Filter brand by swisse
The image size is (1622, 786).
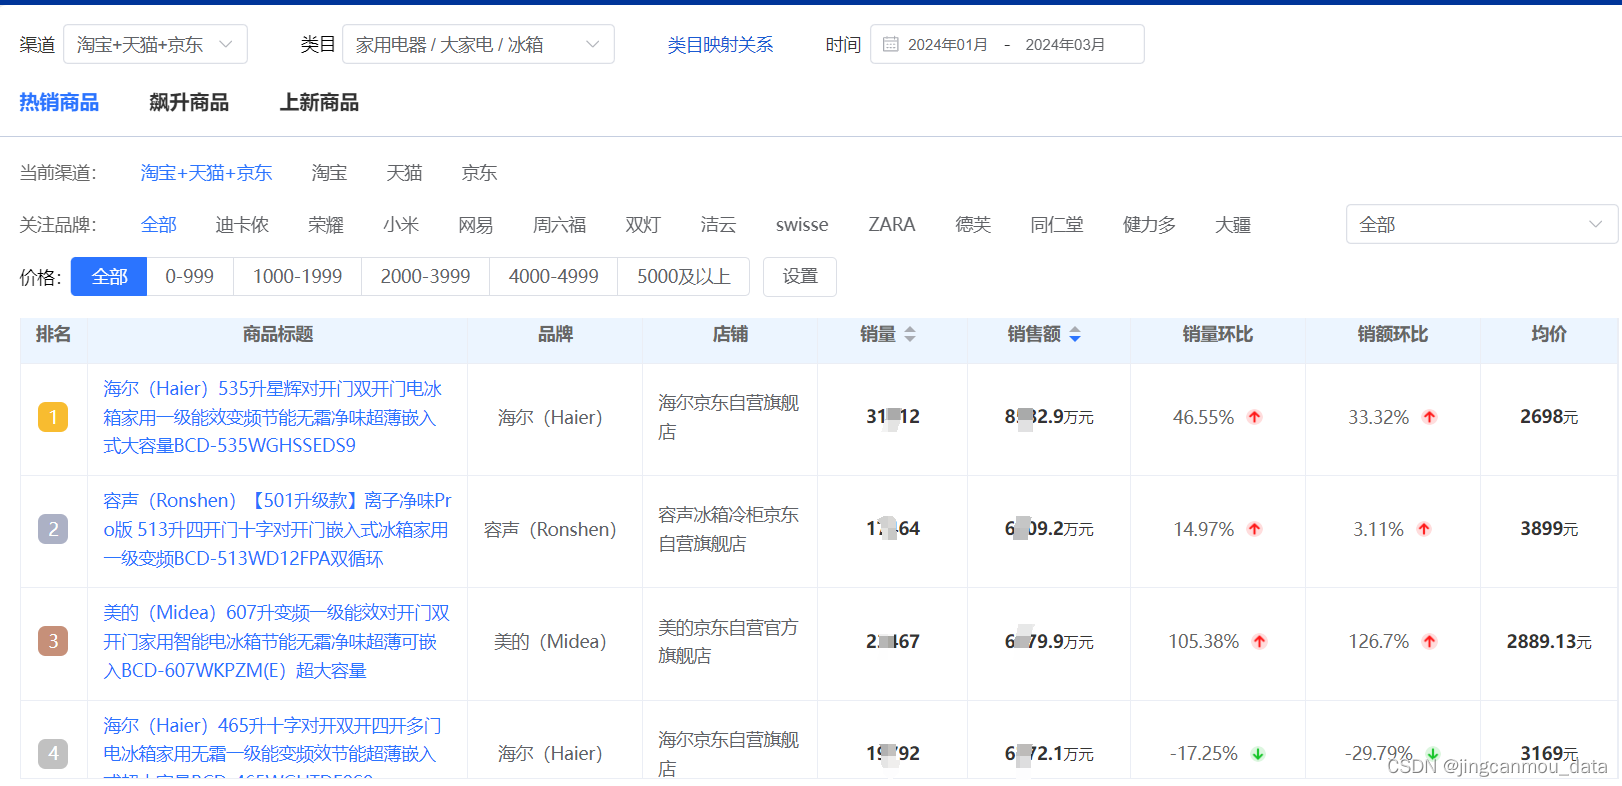coord(802,225)
